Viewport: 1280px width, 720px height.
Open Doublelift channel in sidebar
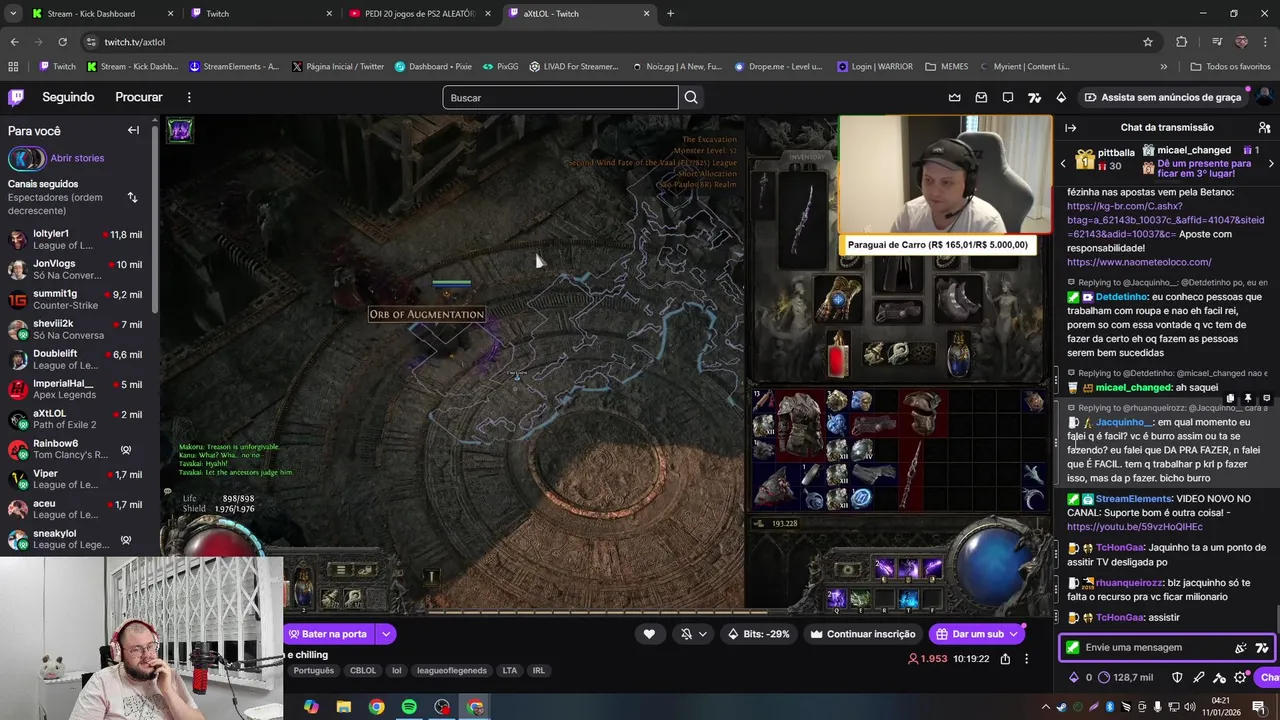75,359
